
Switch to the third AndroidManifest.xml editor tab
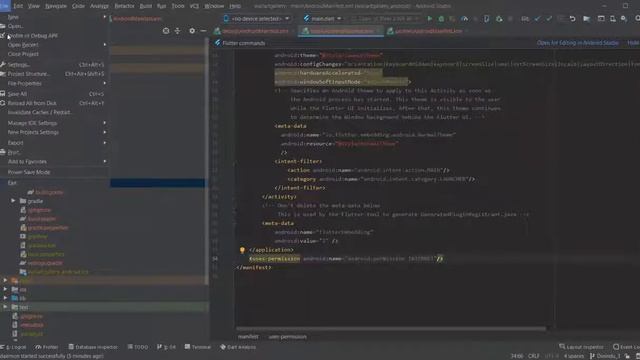[x=427, y=31]
